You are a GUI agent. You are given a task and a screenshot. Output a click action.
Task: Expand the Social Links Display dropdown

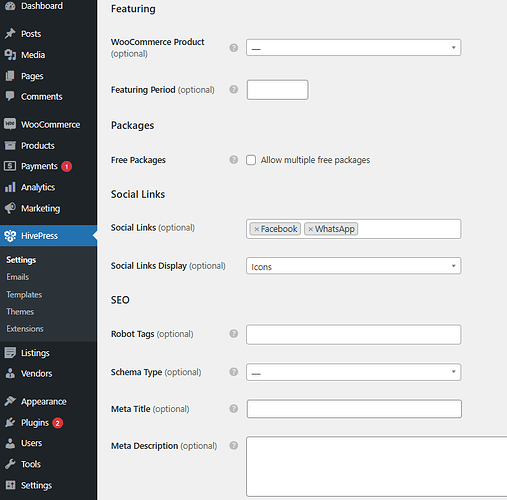tap(354, 266)
